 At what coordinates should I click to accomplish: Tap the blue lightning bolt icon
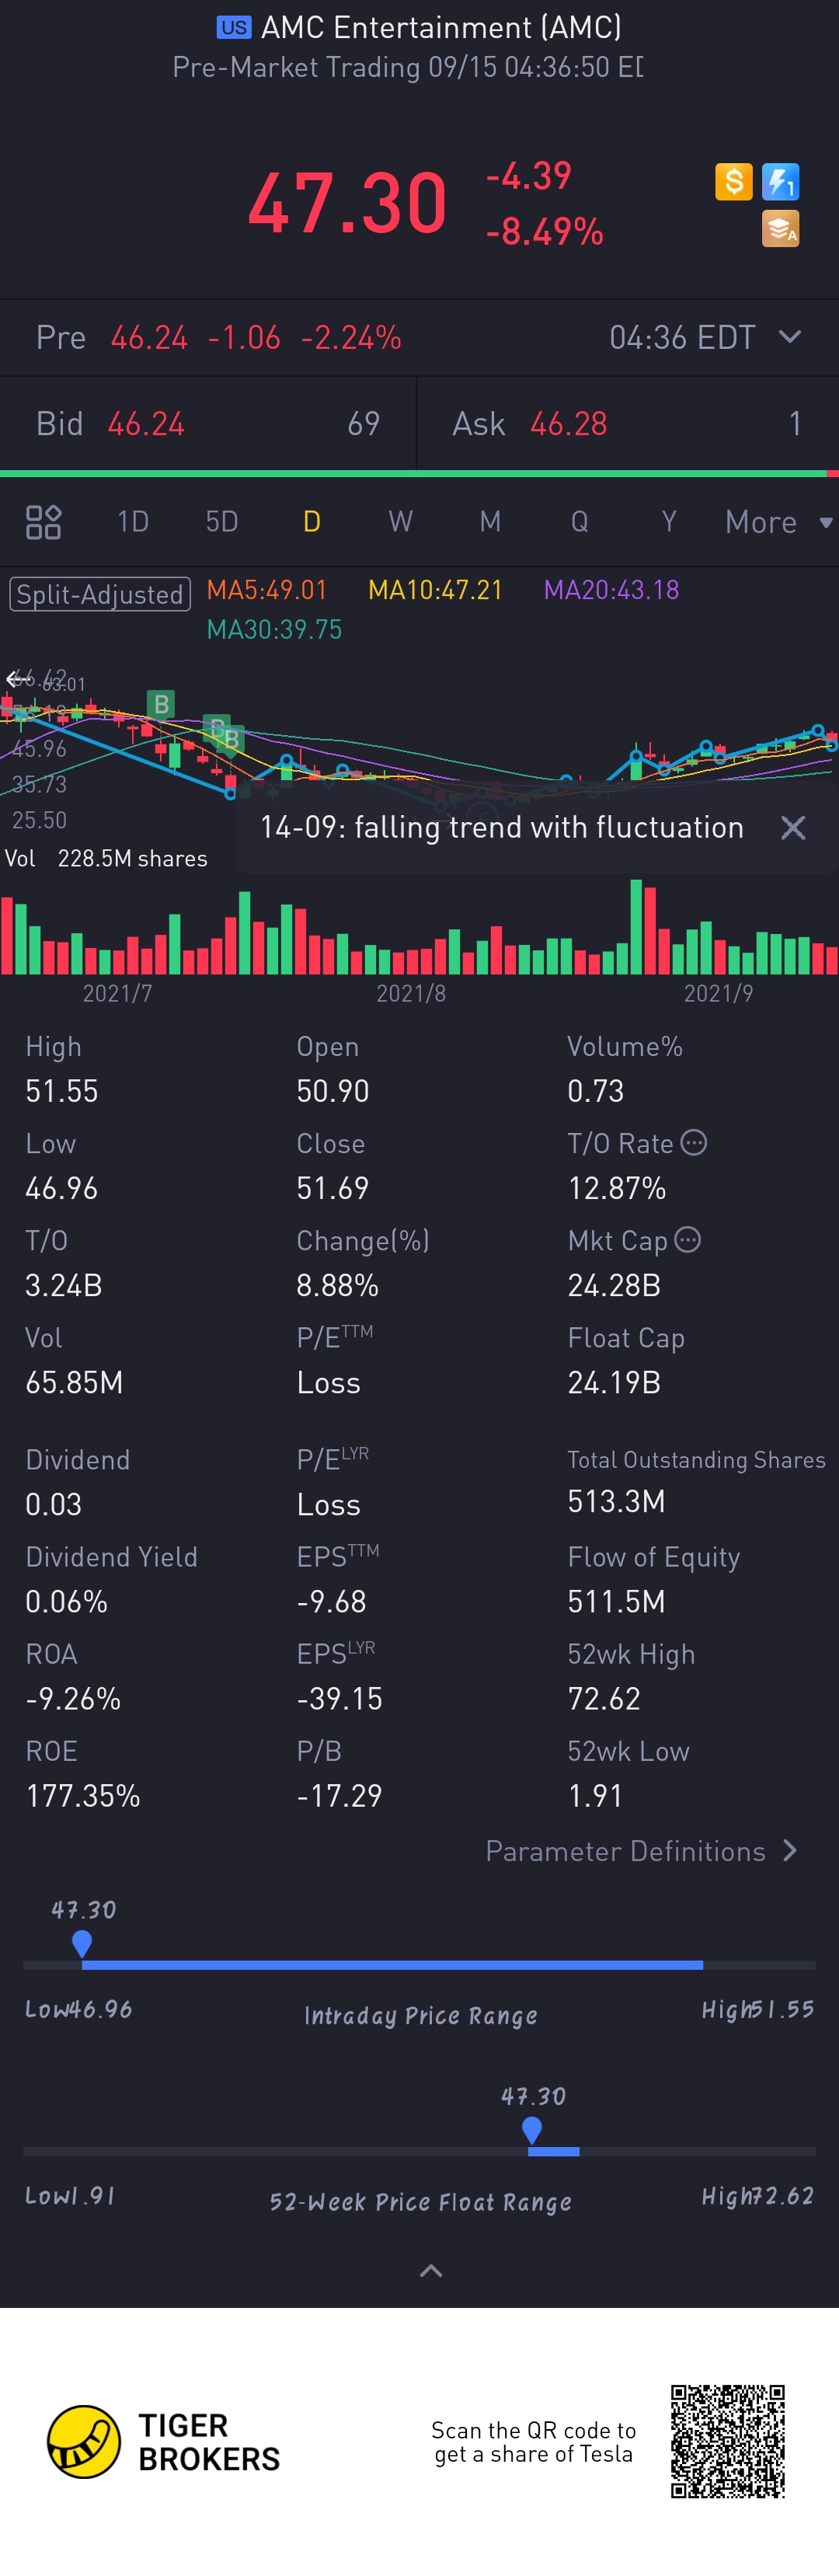point(781,182)
